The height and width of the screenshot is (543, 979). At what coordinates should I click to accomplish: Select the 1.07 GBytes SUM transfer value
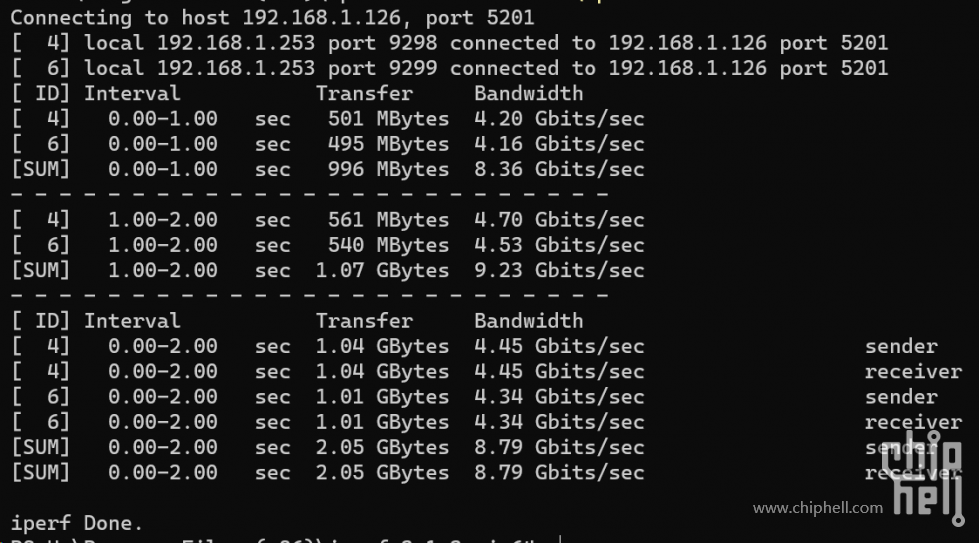click(382, 270)
